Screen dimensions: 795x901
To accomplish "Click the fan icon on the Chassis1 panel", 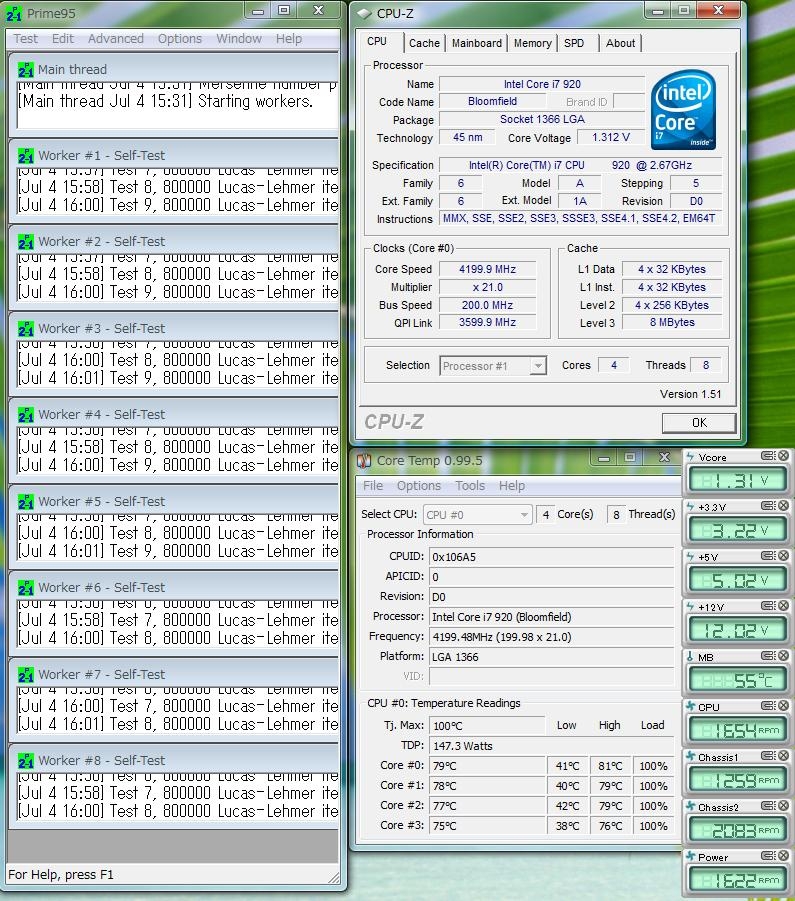I will (x=691, y=756).
